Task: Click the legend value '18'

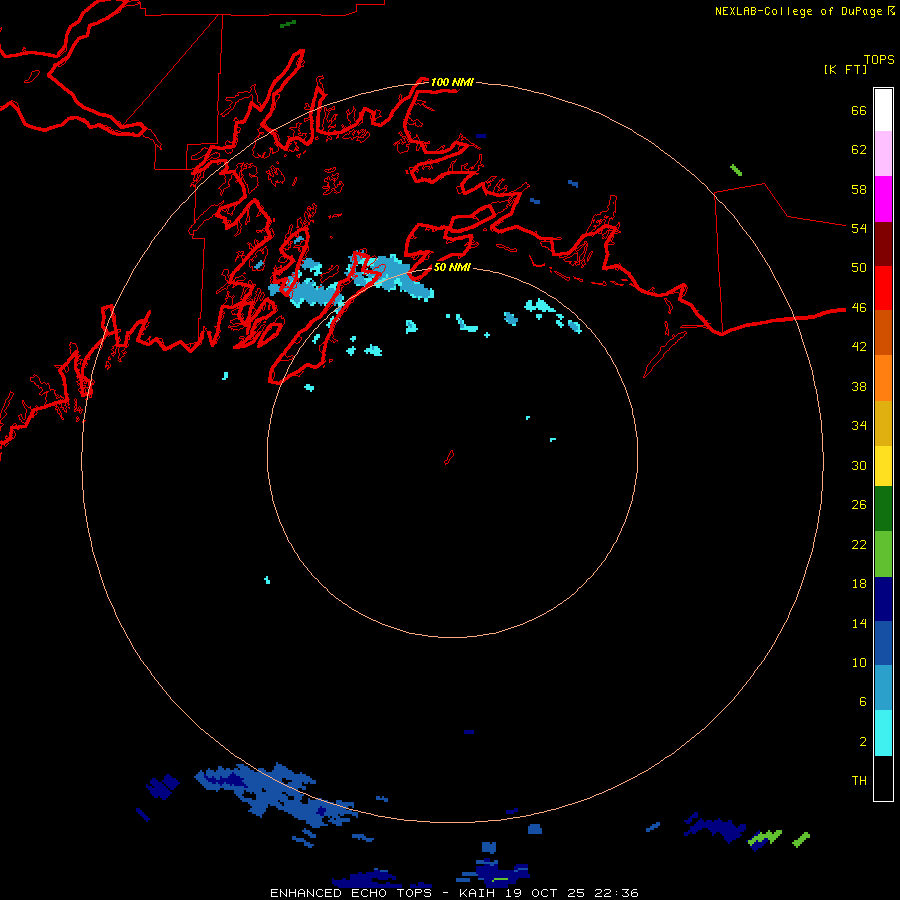Action: [x=859, y=584]
